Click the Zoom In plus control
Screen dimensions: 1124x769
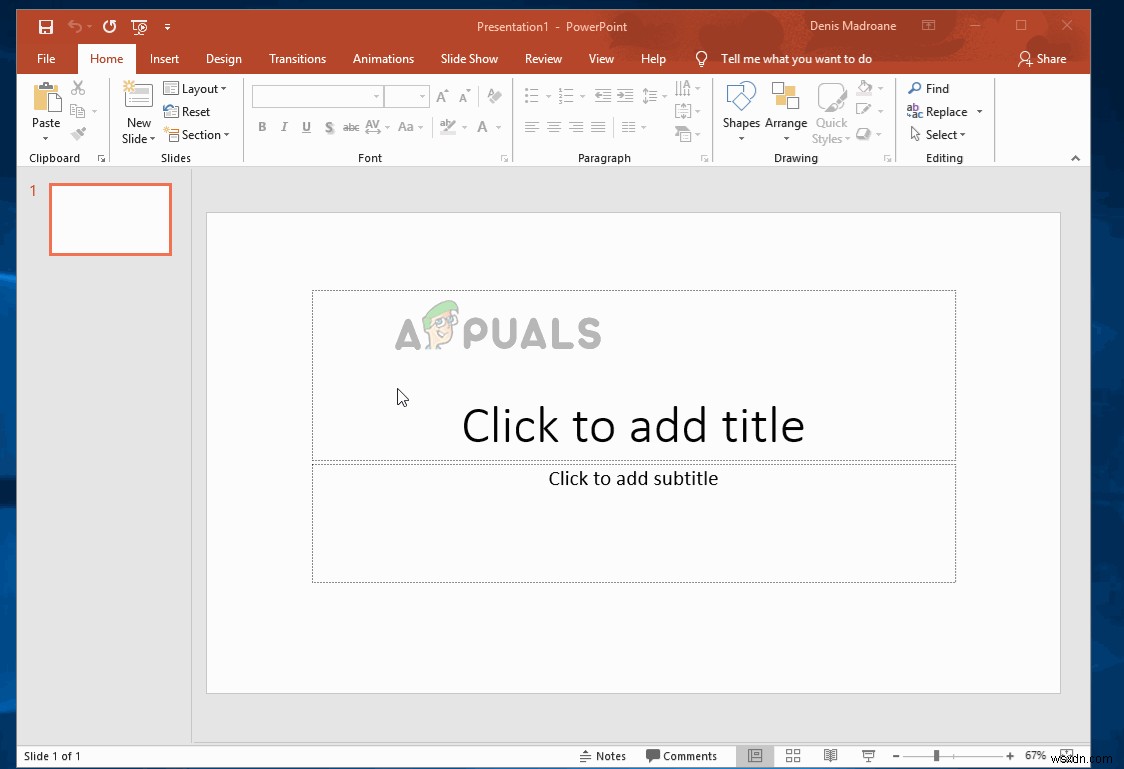pyautogui.click(x=1009, y=755)
